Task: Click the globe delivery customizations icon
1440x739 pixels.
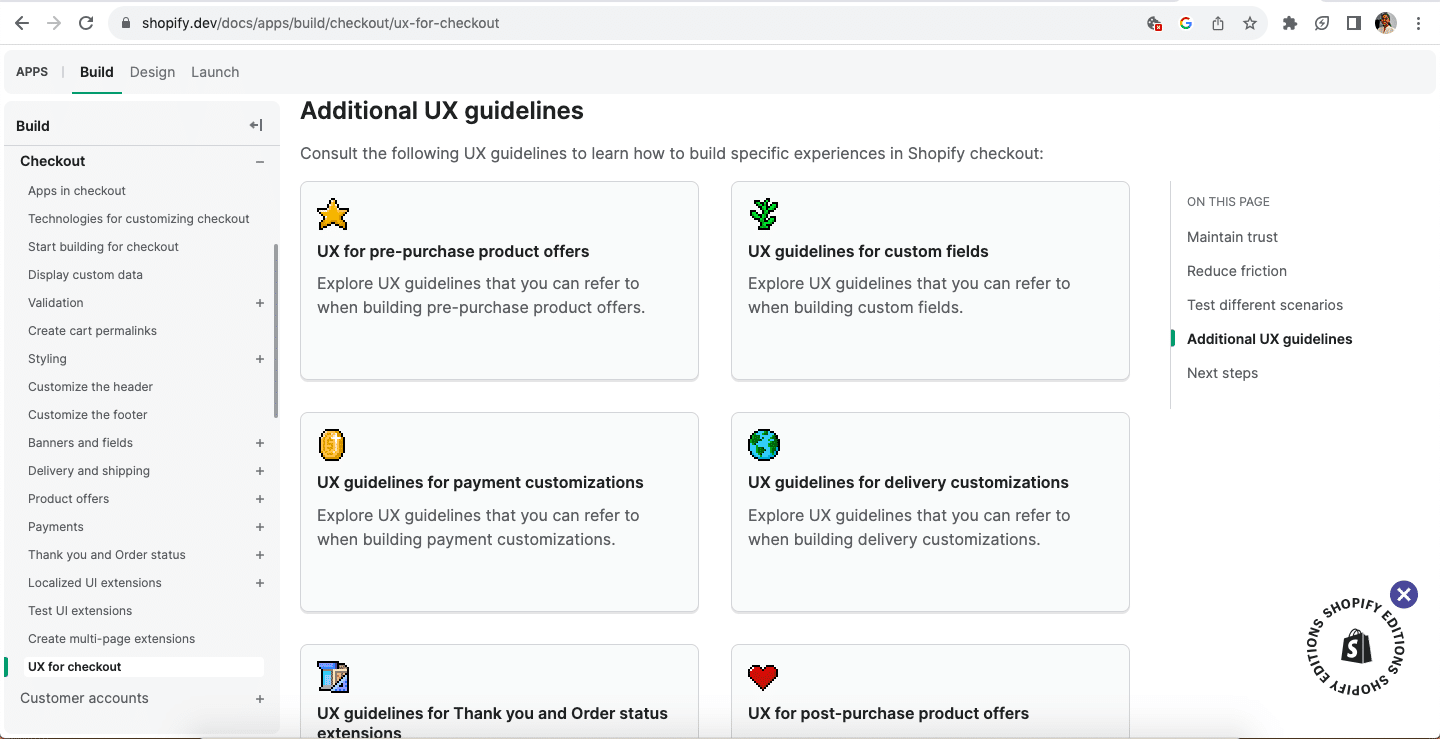Action: [764, 445]
